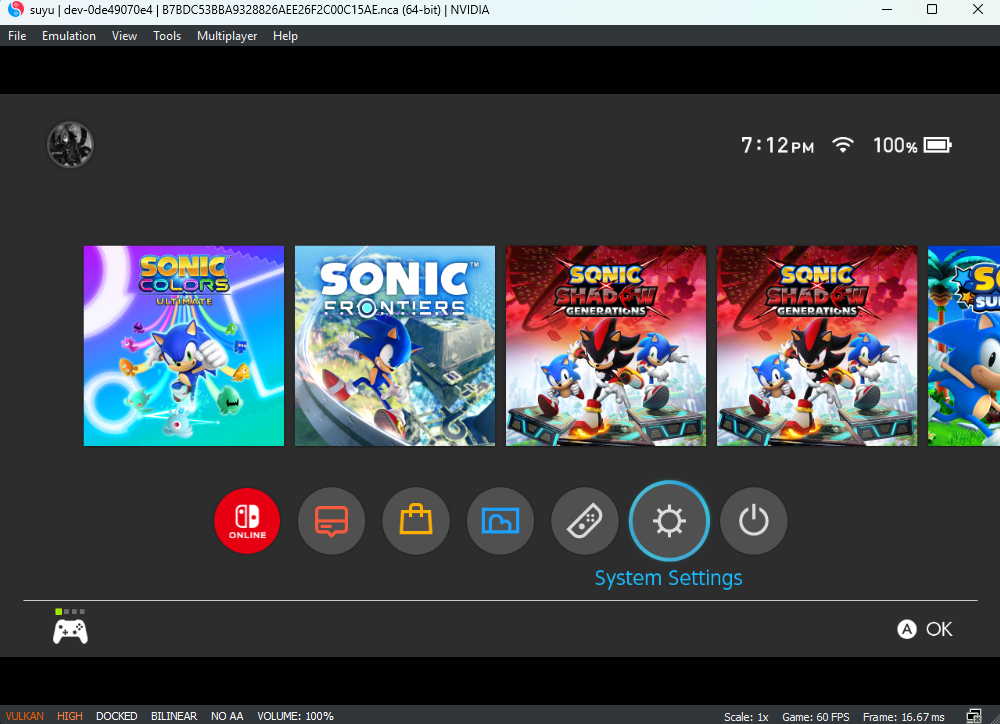Open the News icon
This screenshot has width=1000, height=724.
tap(332, 521)
